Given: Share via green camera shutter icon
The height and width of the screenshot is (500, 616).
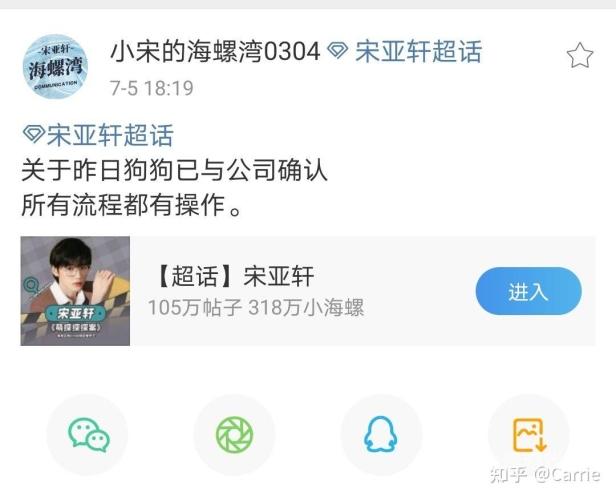Looking at the screenshot, I should tap(235, 435).
